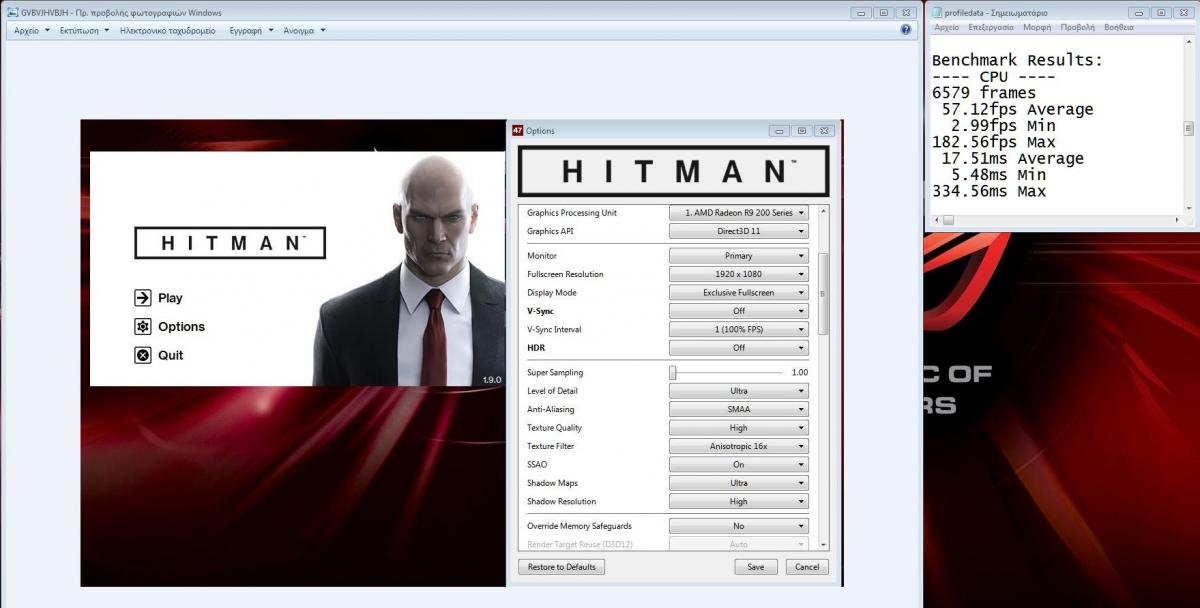Viewport: 1200px width, 608px height.
Task: Click the Options list scroll up arrow
Action: pyautogui.click(x=823, y=210)
